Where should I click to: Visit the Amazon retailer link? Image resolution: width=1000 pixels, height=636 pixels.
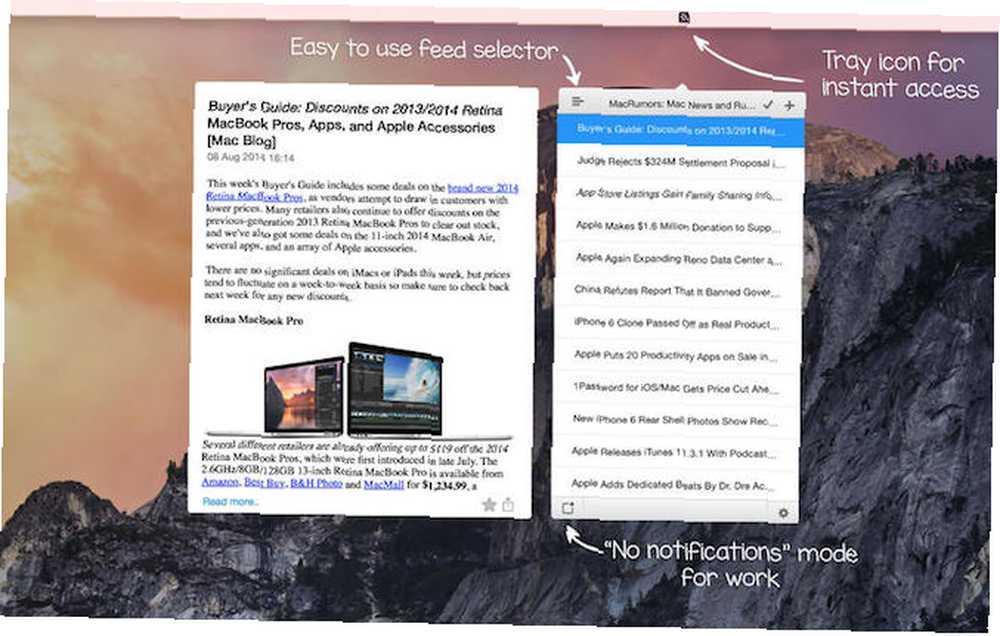(220, 482)
